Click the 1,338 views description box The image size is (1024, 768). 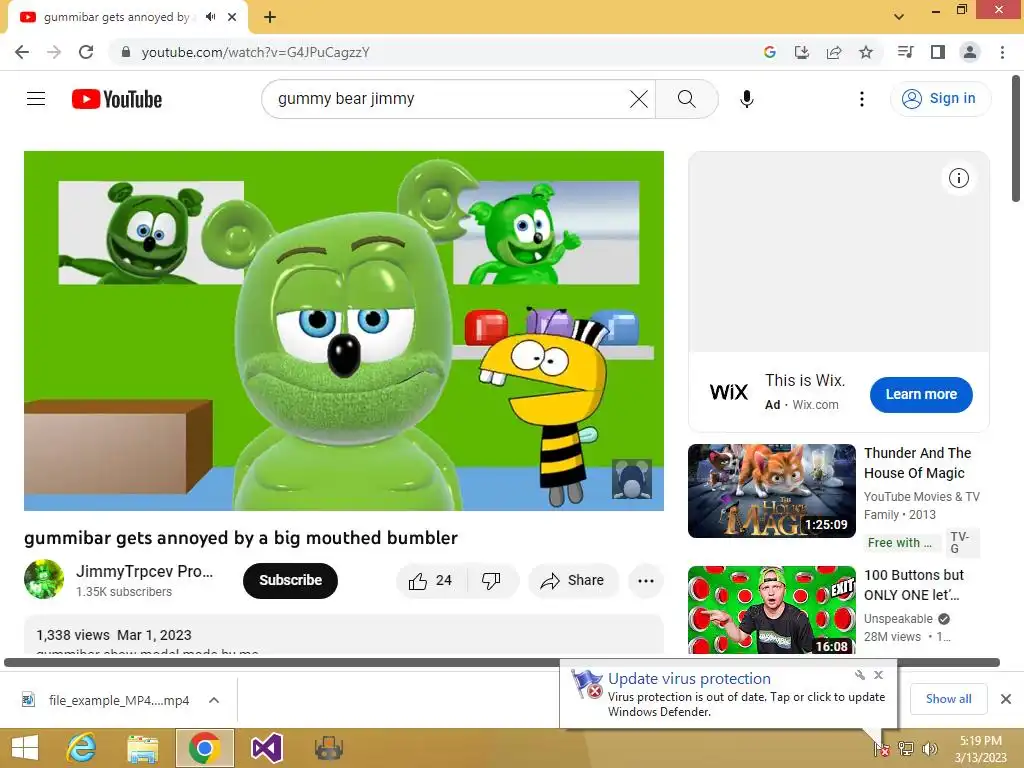pos(344,634)
